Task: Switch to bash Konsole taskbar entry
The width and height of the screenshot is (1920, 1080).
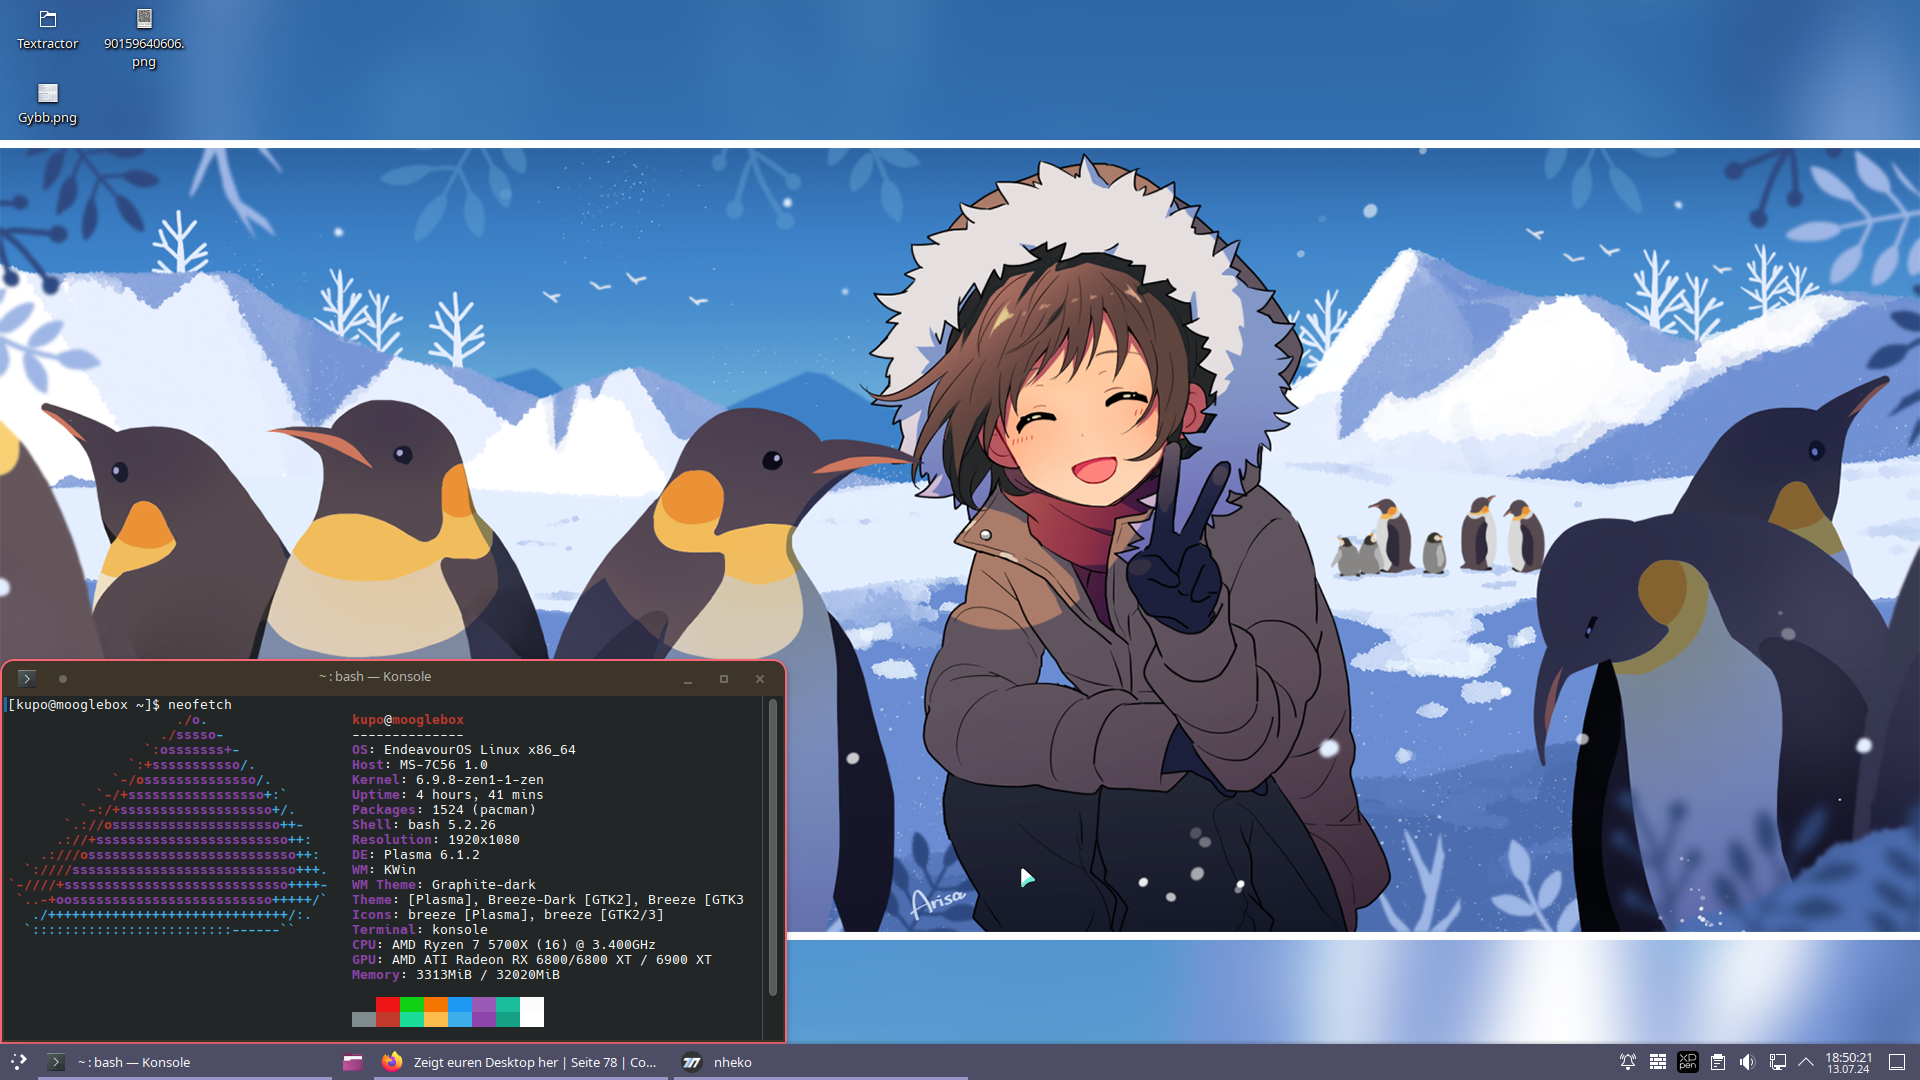Action: tap(185, 1062)
